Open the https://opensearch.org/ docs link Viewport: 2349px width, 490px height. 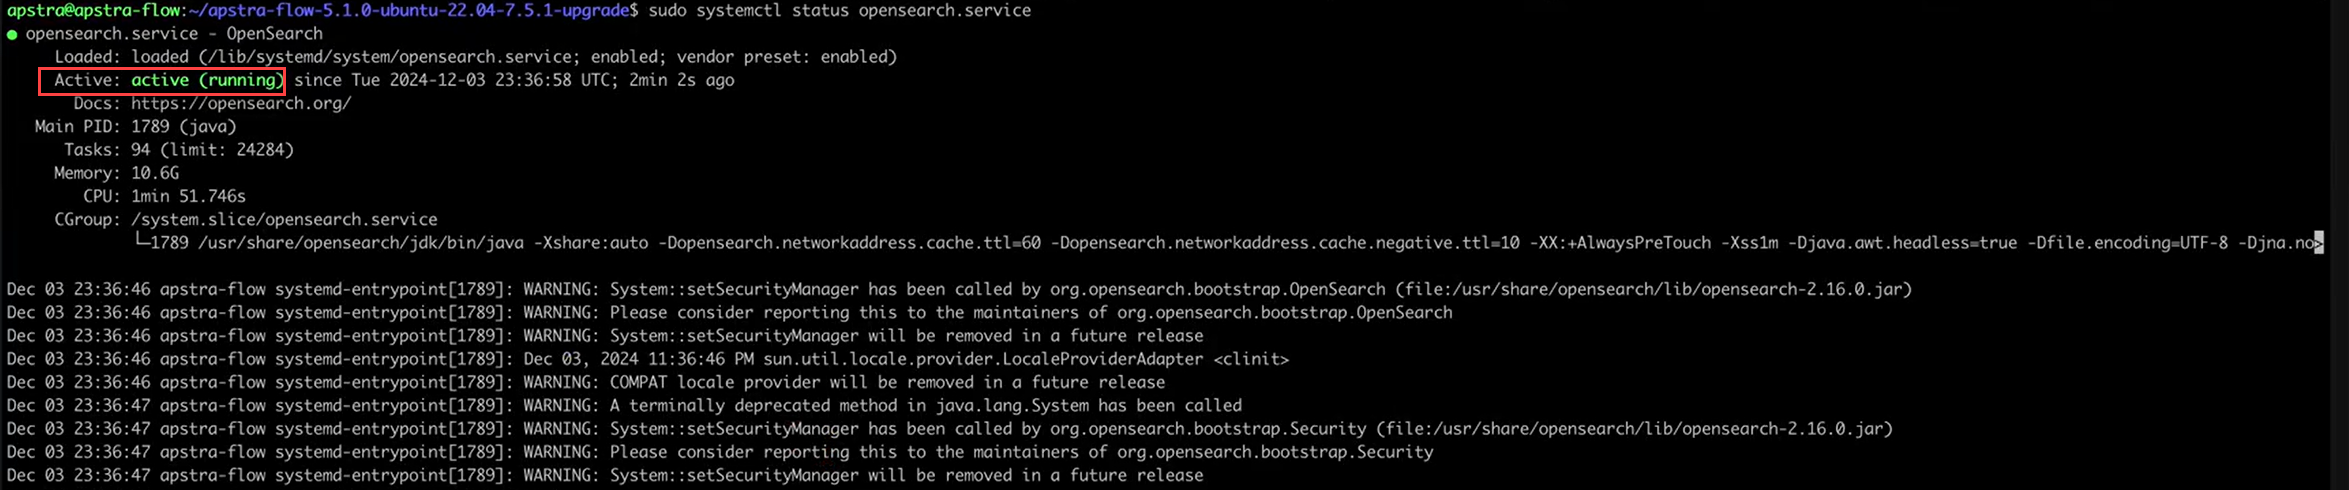click(x=241, y=103)
